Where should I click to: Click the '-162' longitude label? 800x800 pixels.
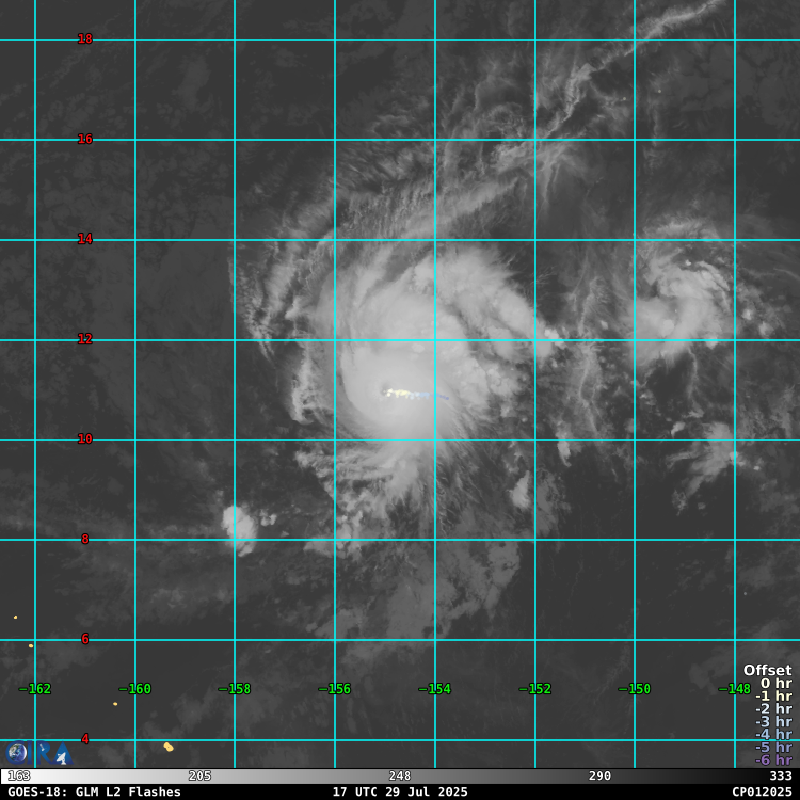point(35,689)
